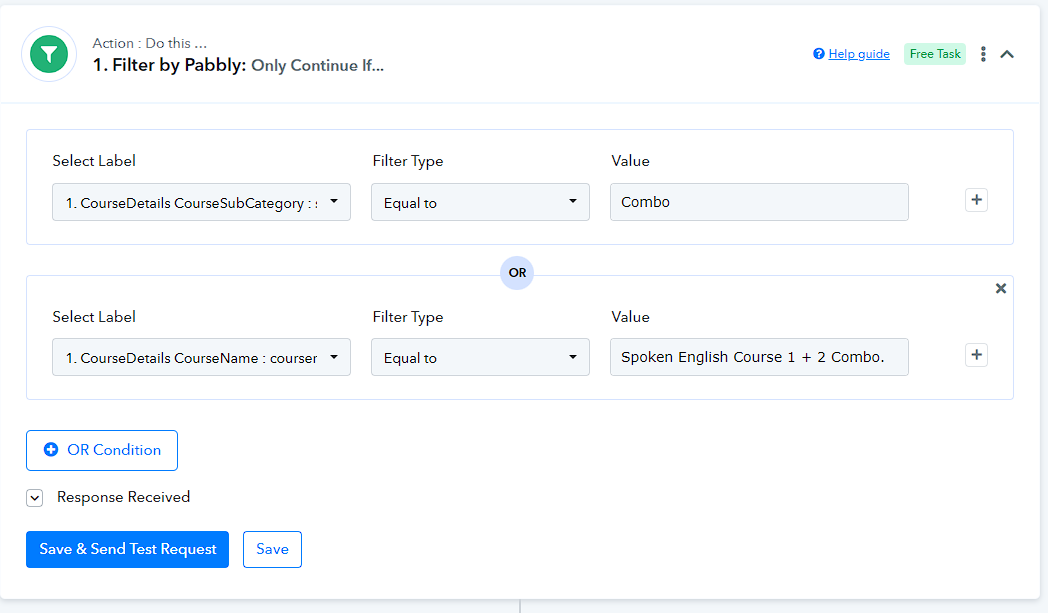Click the question mark help icon

click(x=819, y=53)
